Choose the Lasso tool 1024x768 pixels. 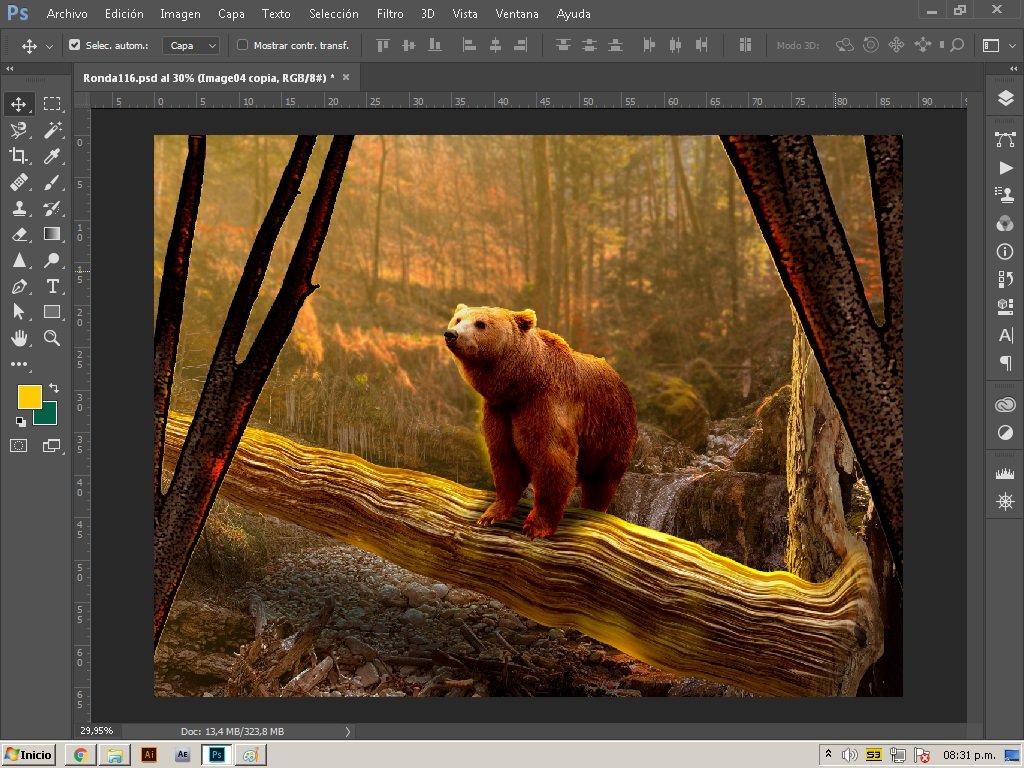18,130
